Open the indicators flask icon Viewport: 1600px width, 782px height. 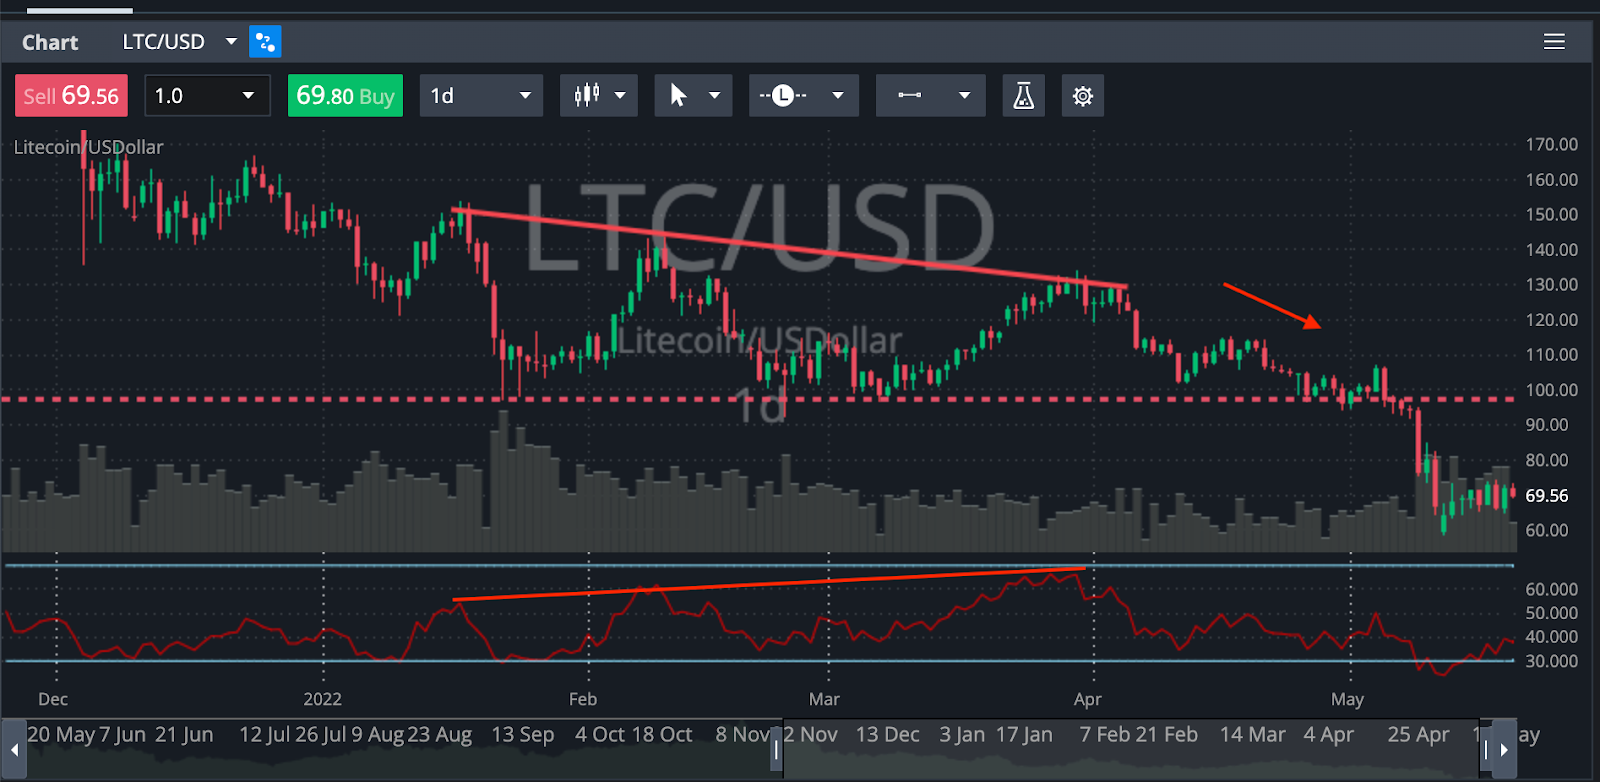tap(1023, 96)
